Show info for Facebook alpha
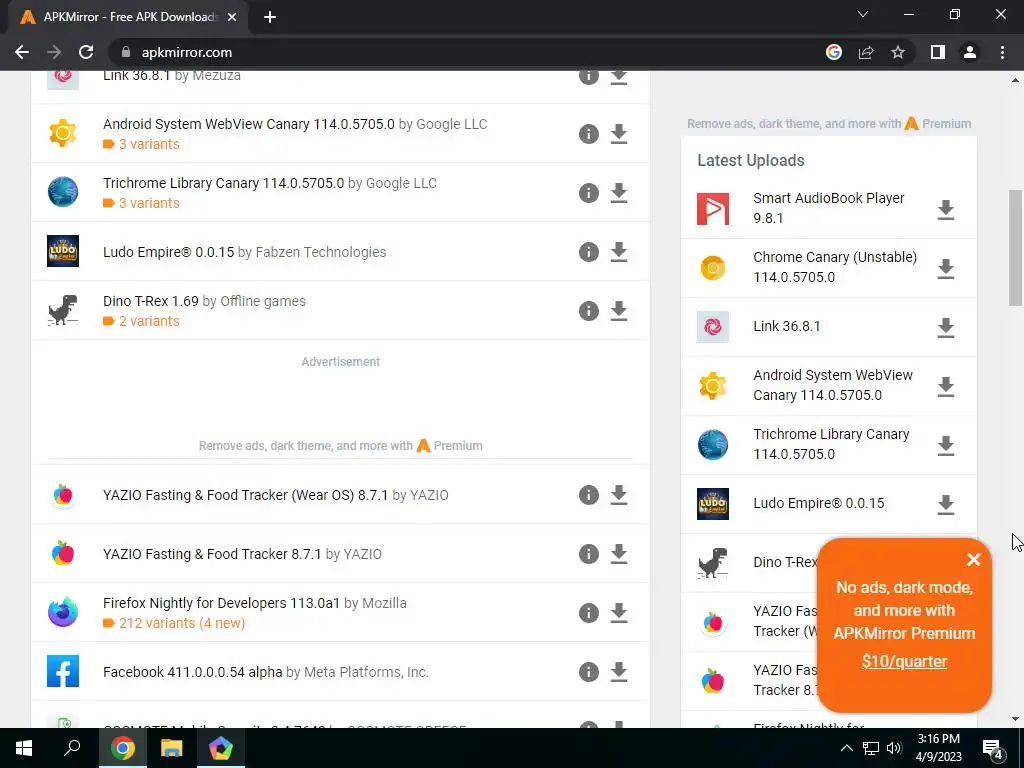 (x=588, y=672)
